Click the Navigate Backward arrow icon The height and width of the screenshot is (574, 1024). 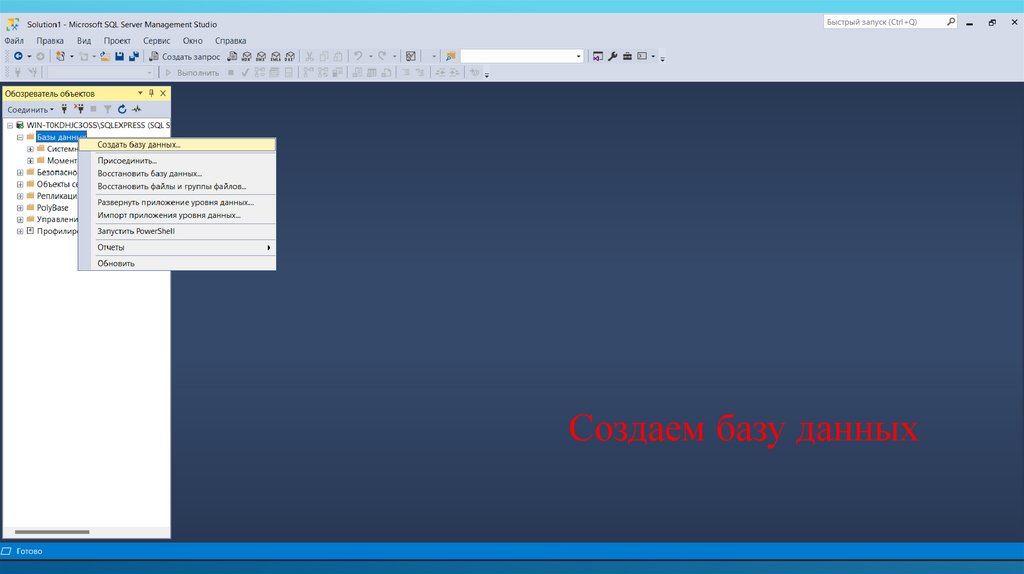coord(18,56)
